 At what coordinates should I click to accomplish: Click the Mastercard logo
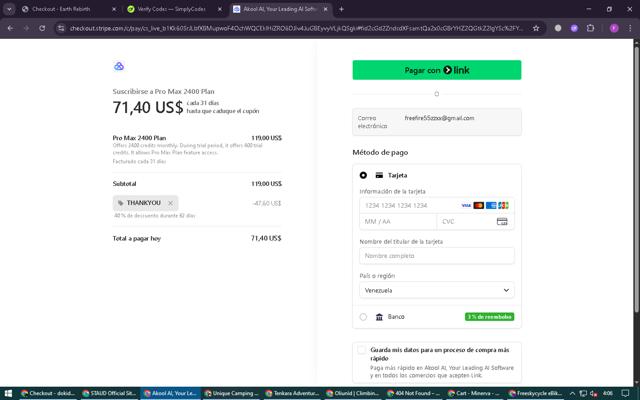pyautogui.click(x=478, y=205)
